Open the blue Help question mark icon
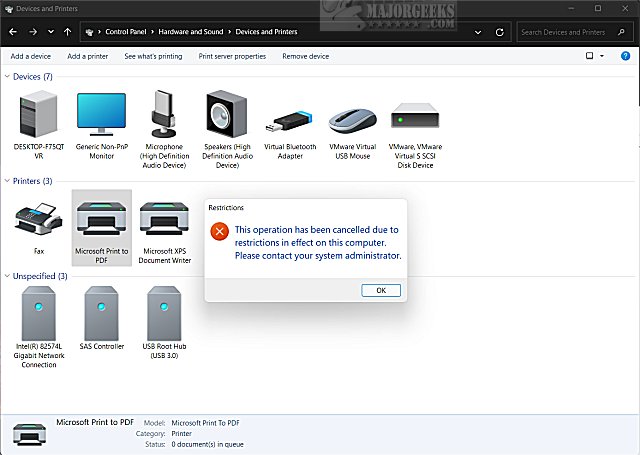Viewport: 640px width, 455px height. 625,56
